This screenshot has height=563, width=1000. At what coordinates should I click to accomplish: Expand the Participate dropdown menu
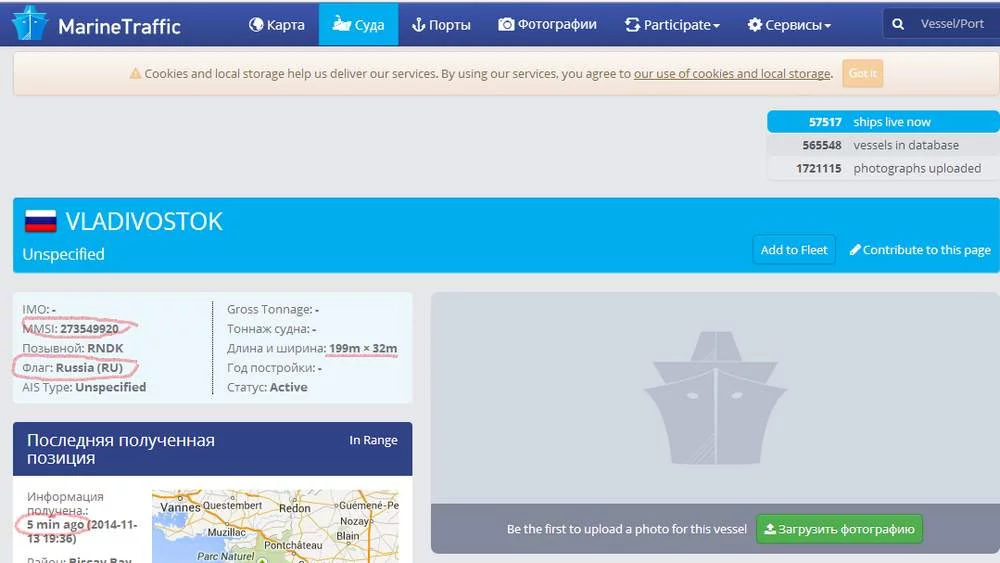[x=672, y=25]
